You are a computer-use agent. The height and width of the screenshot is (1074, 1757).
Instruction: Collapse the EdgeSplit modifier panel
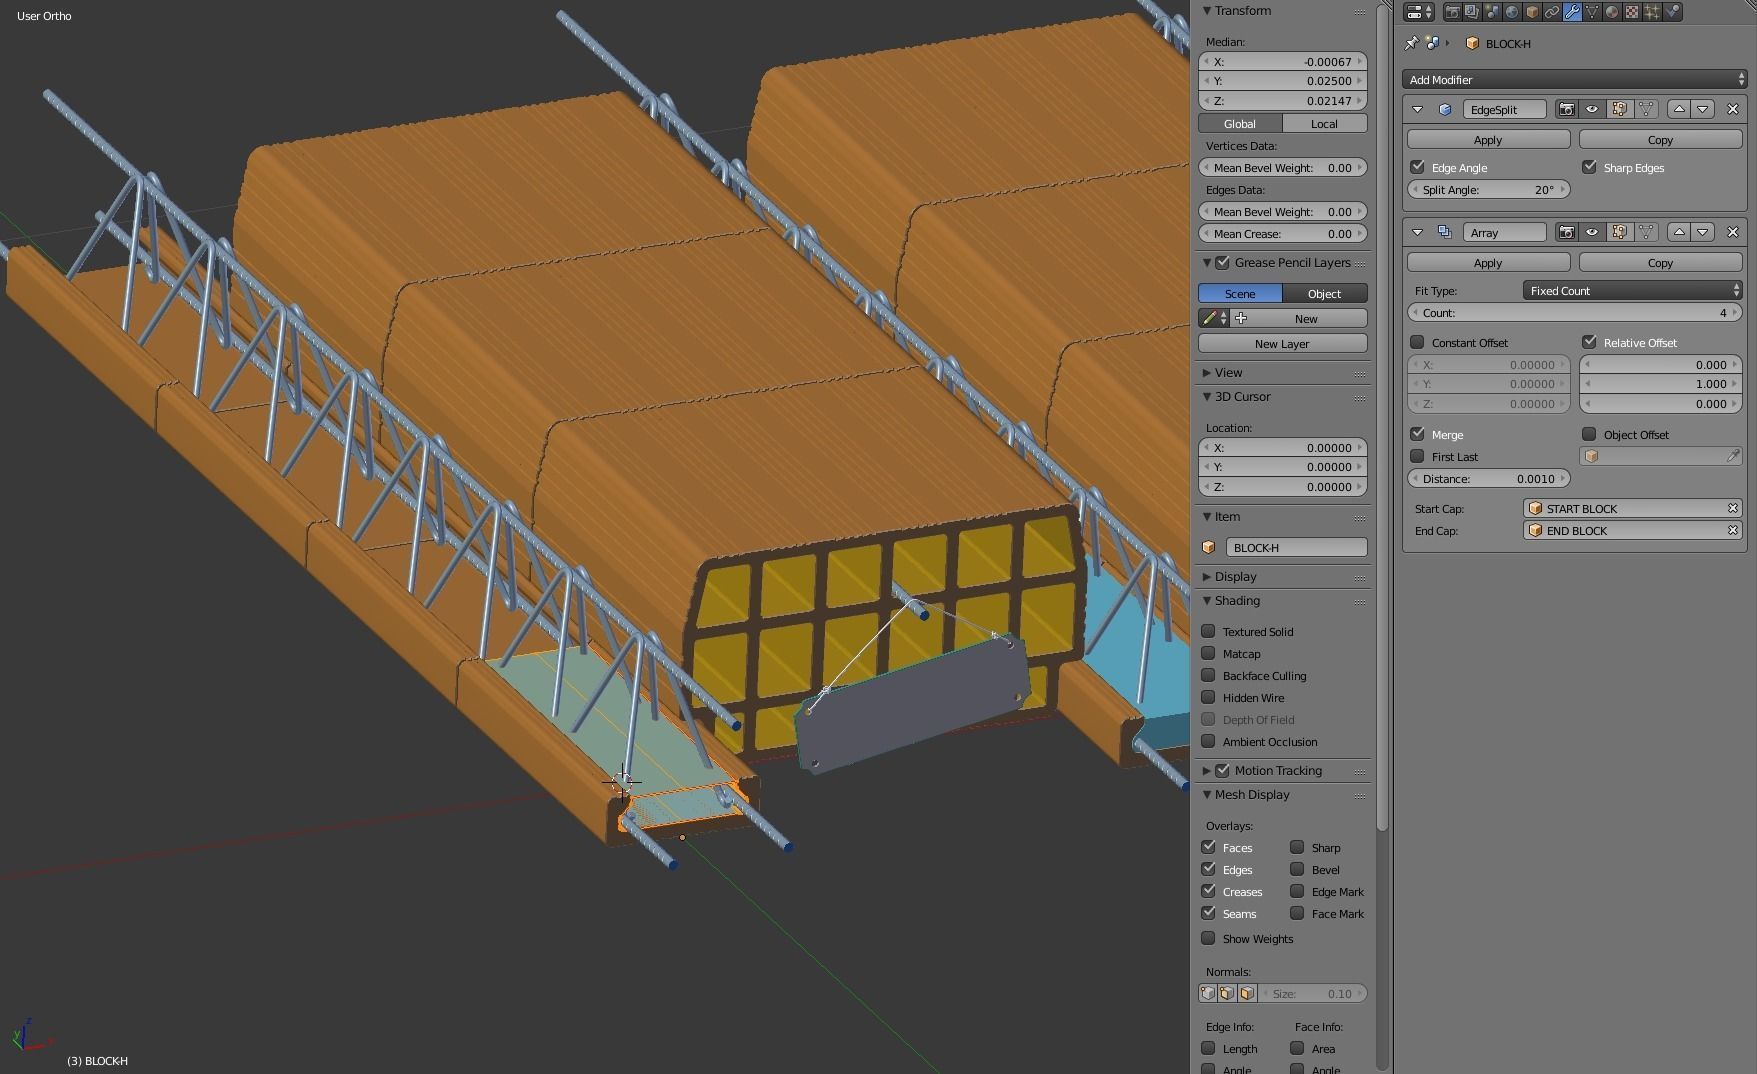click(x=1418, y=109)
